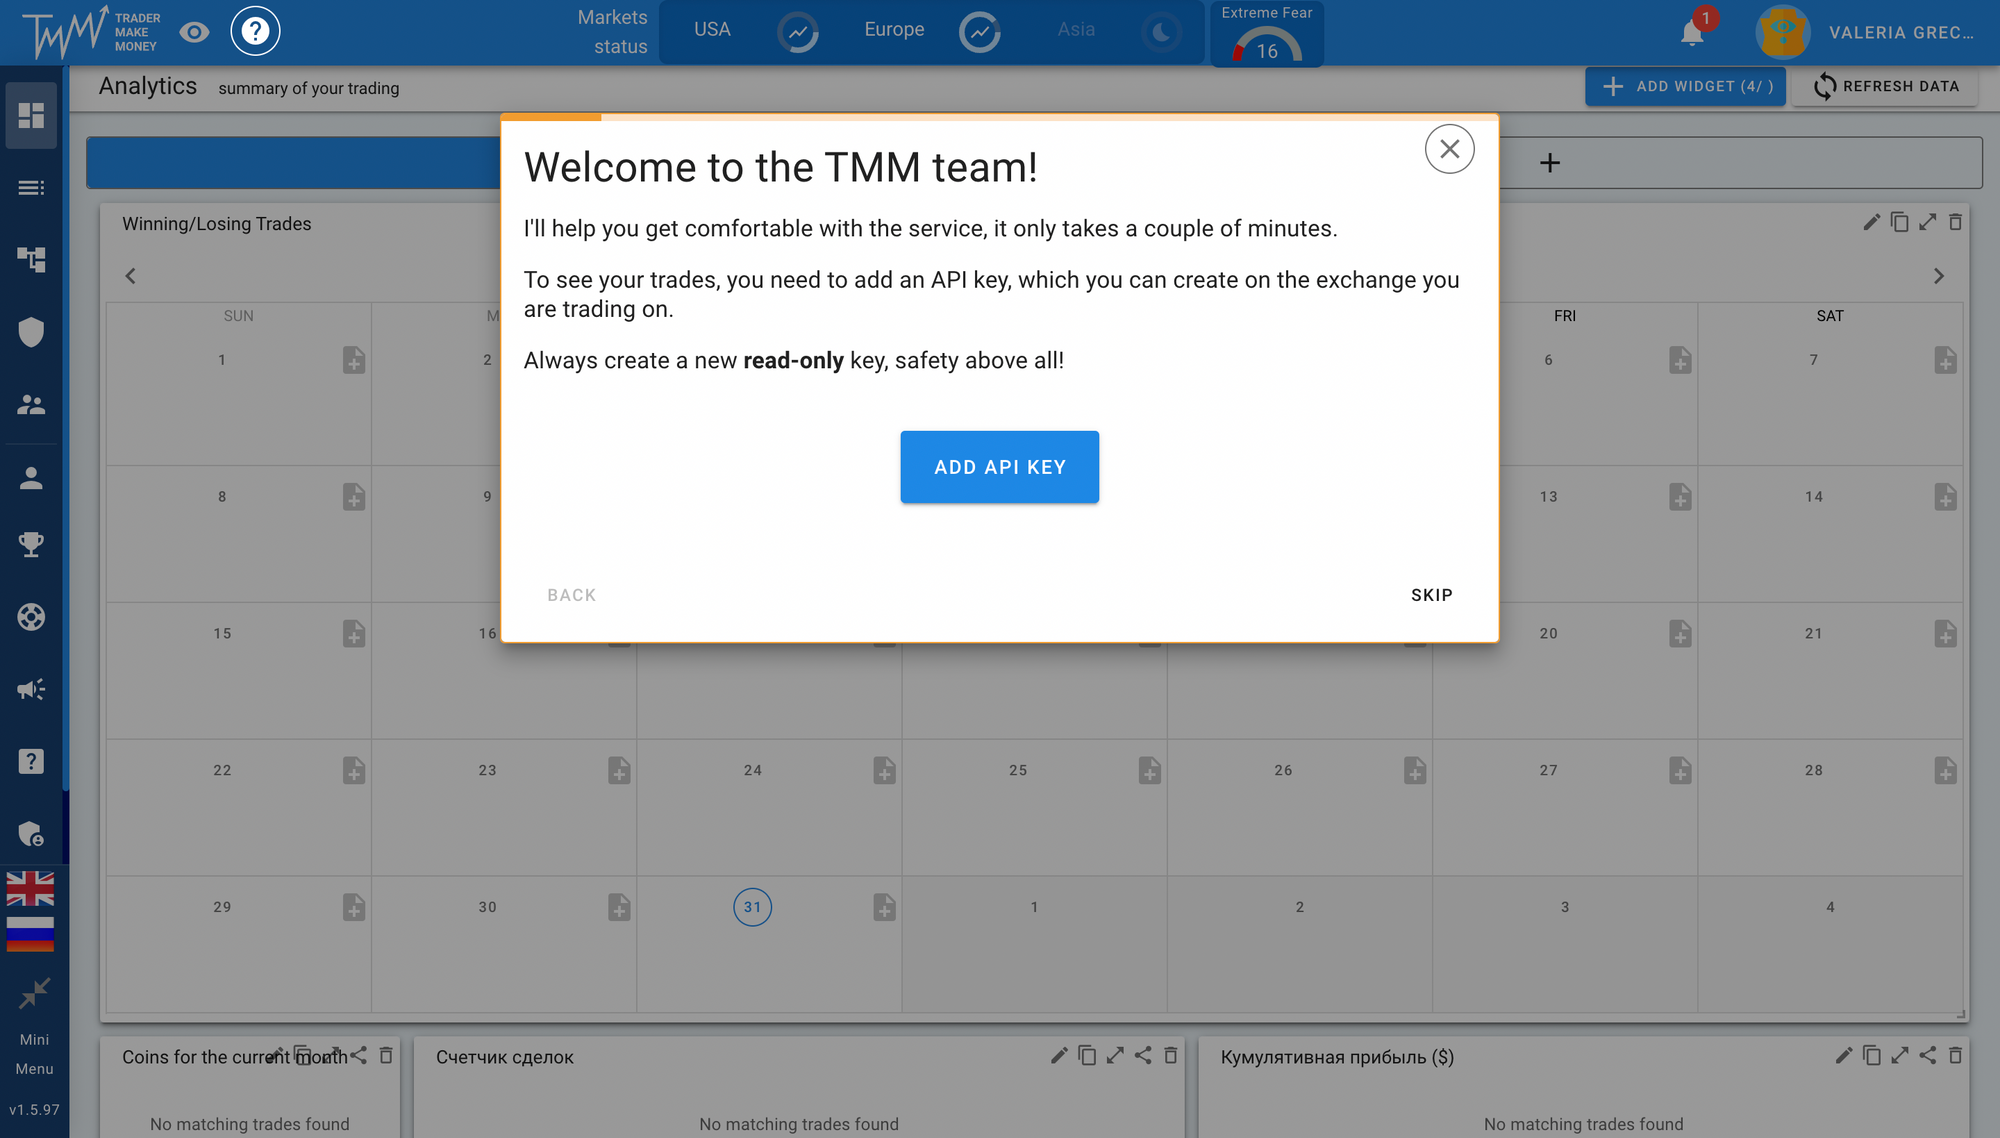This screenshot has width=2000, height=1138.
Task: Add note on day 1 Sunday
Action: pos(354,360)
